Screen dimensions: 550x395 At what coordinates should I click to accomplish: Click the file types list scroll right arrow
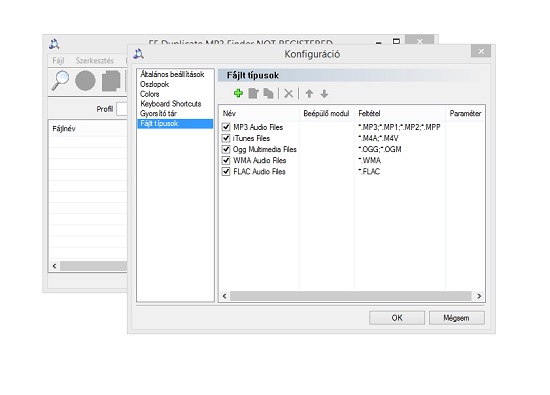click(479, 296)
